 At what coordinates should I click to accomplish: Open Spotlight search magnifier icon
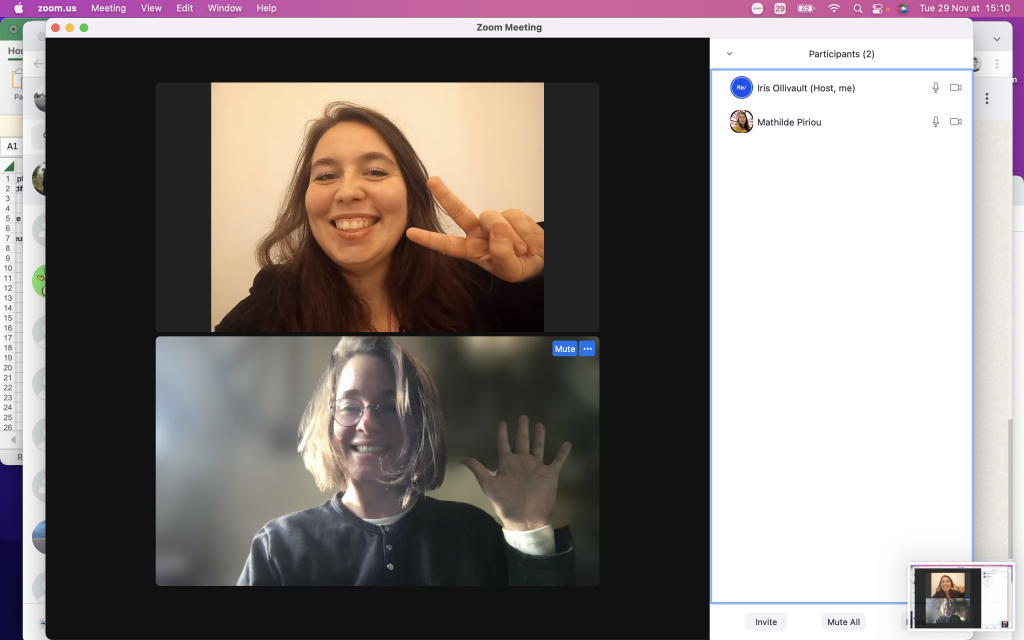(858, 8)
